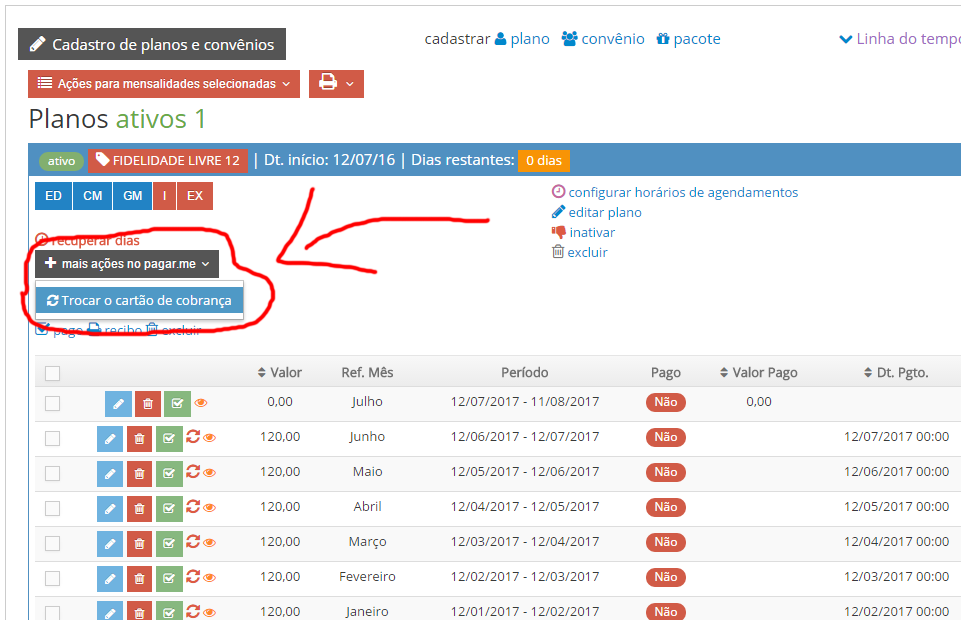
Task: Click the edit pencil icon in the Julho row
Action: (x=118, y=403)
